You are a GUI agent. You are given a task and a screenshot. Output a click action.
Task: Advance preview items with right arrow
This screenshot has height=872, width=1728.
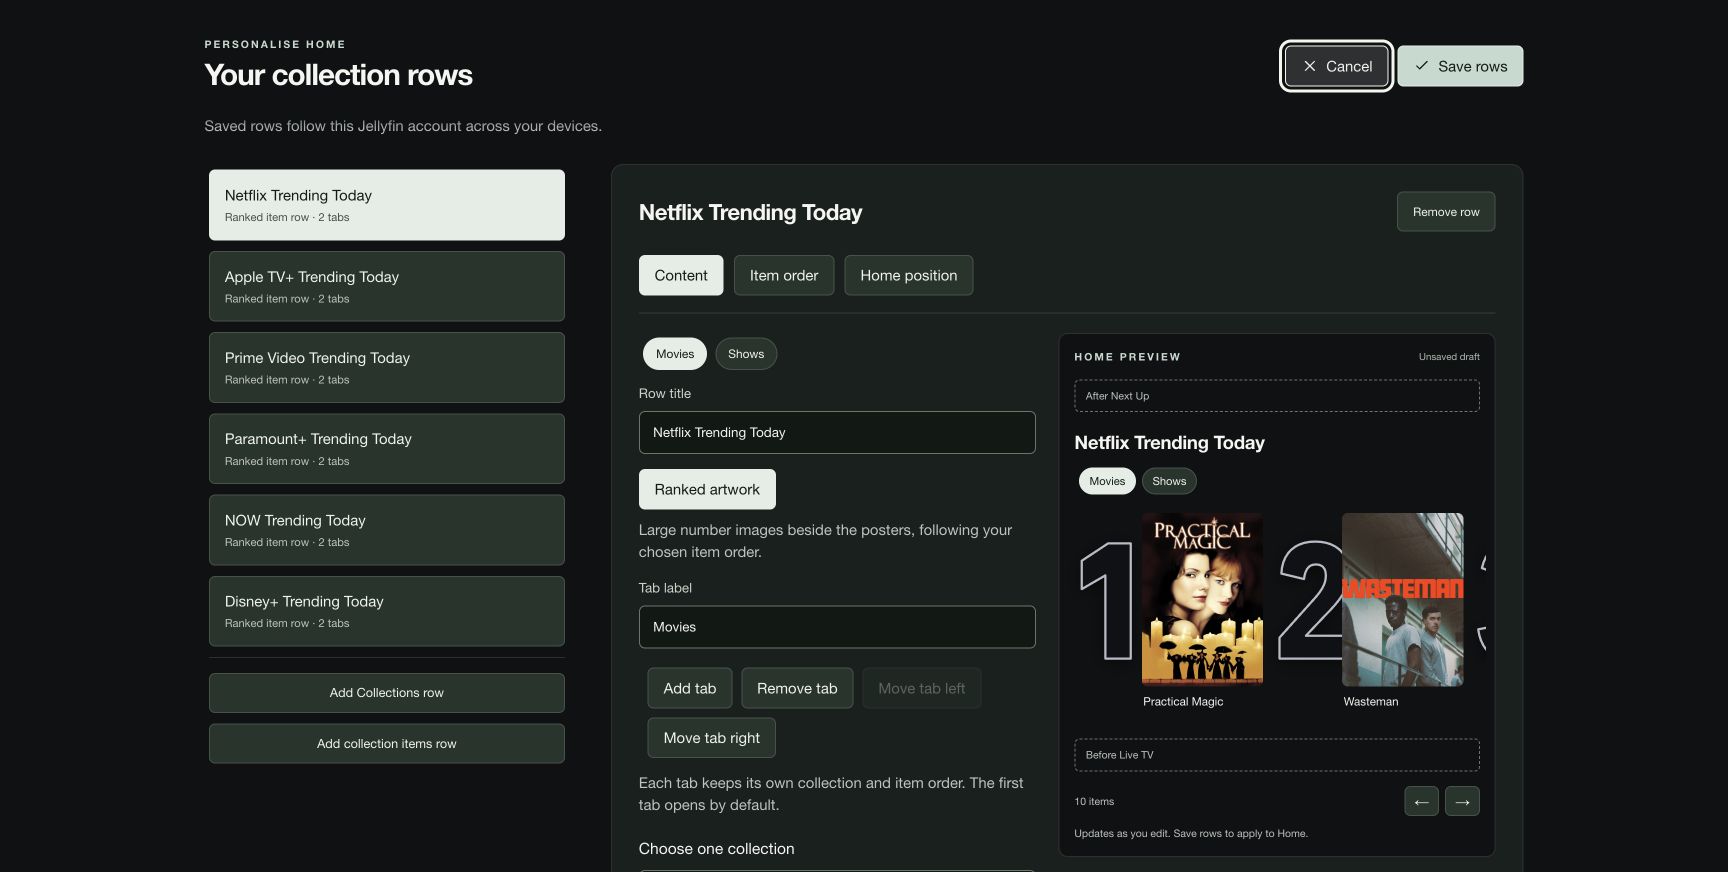[x=1462, y=801]
